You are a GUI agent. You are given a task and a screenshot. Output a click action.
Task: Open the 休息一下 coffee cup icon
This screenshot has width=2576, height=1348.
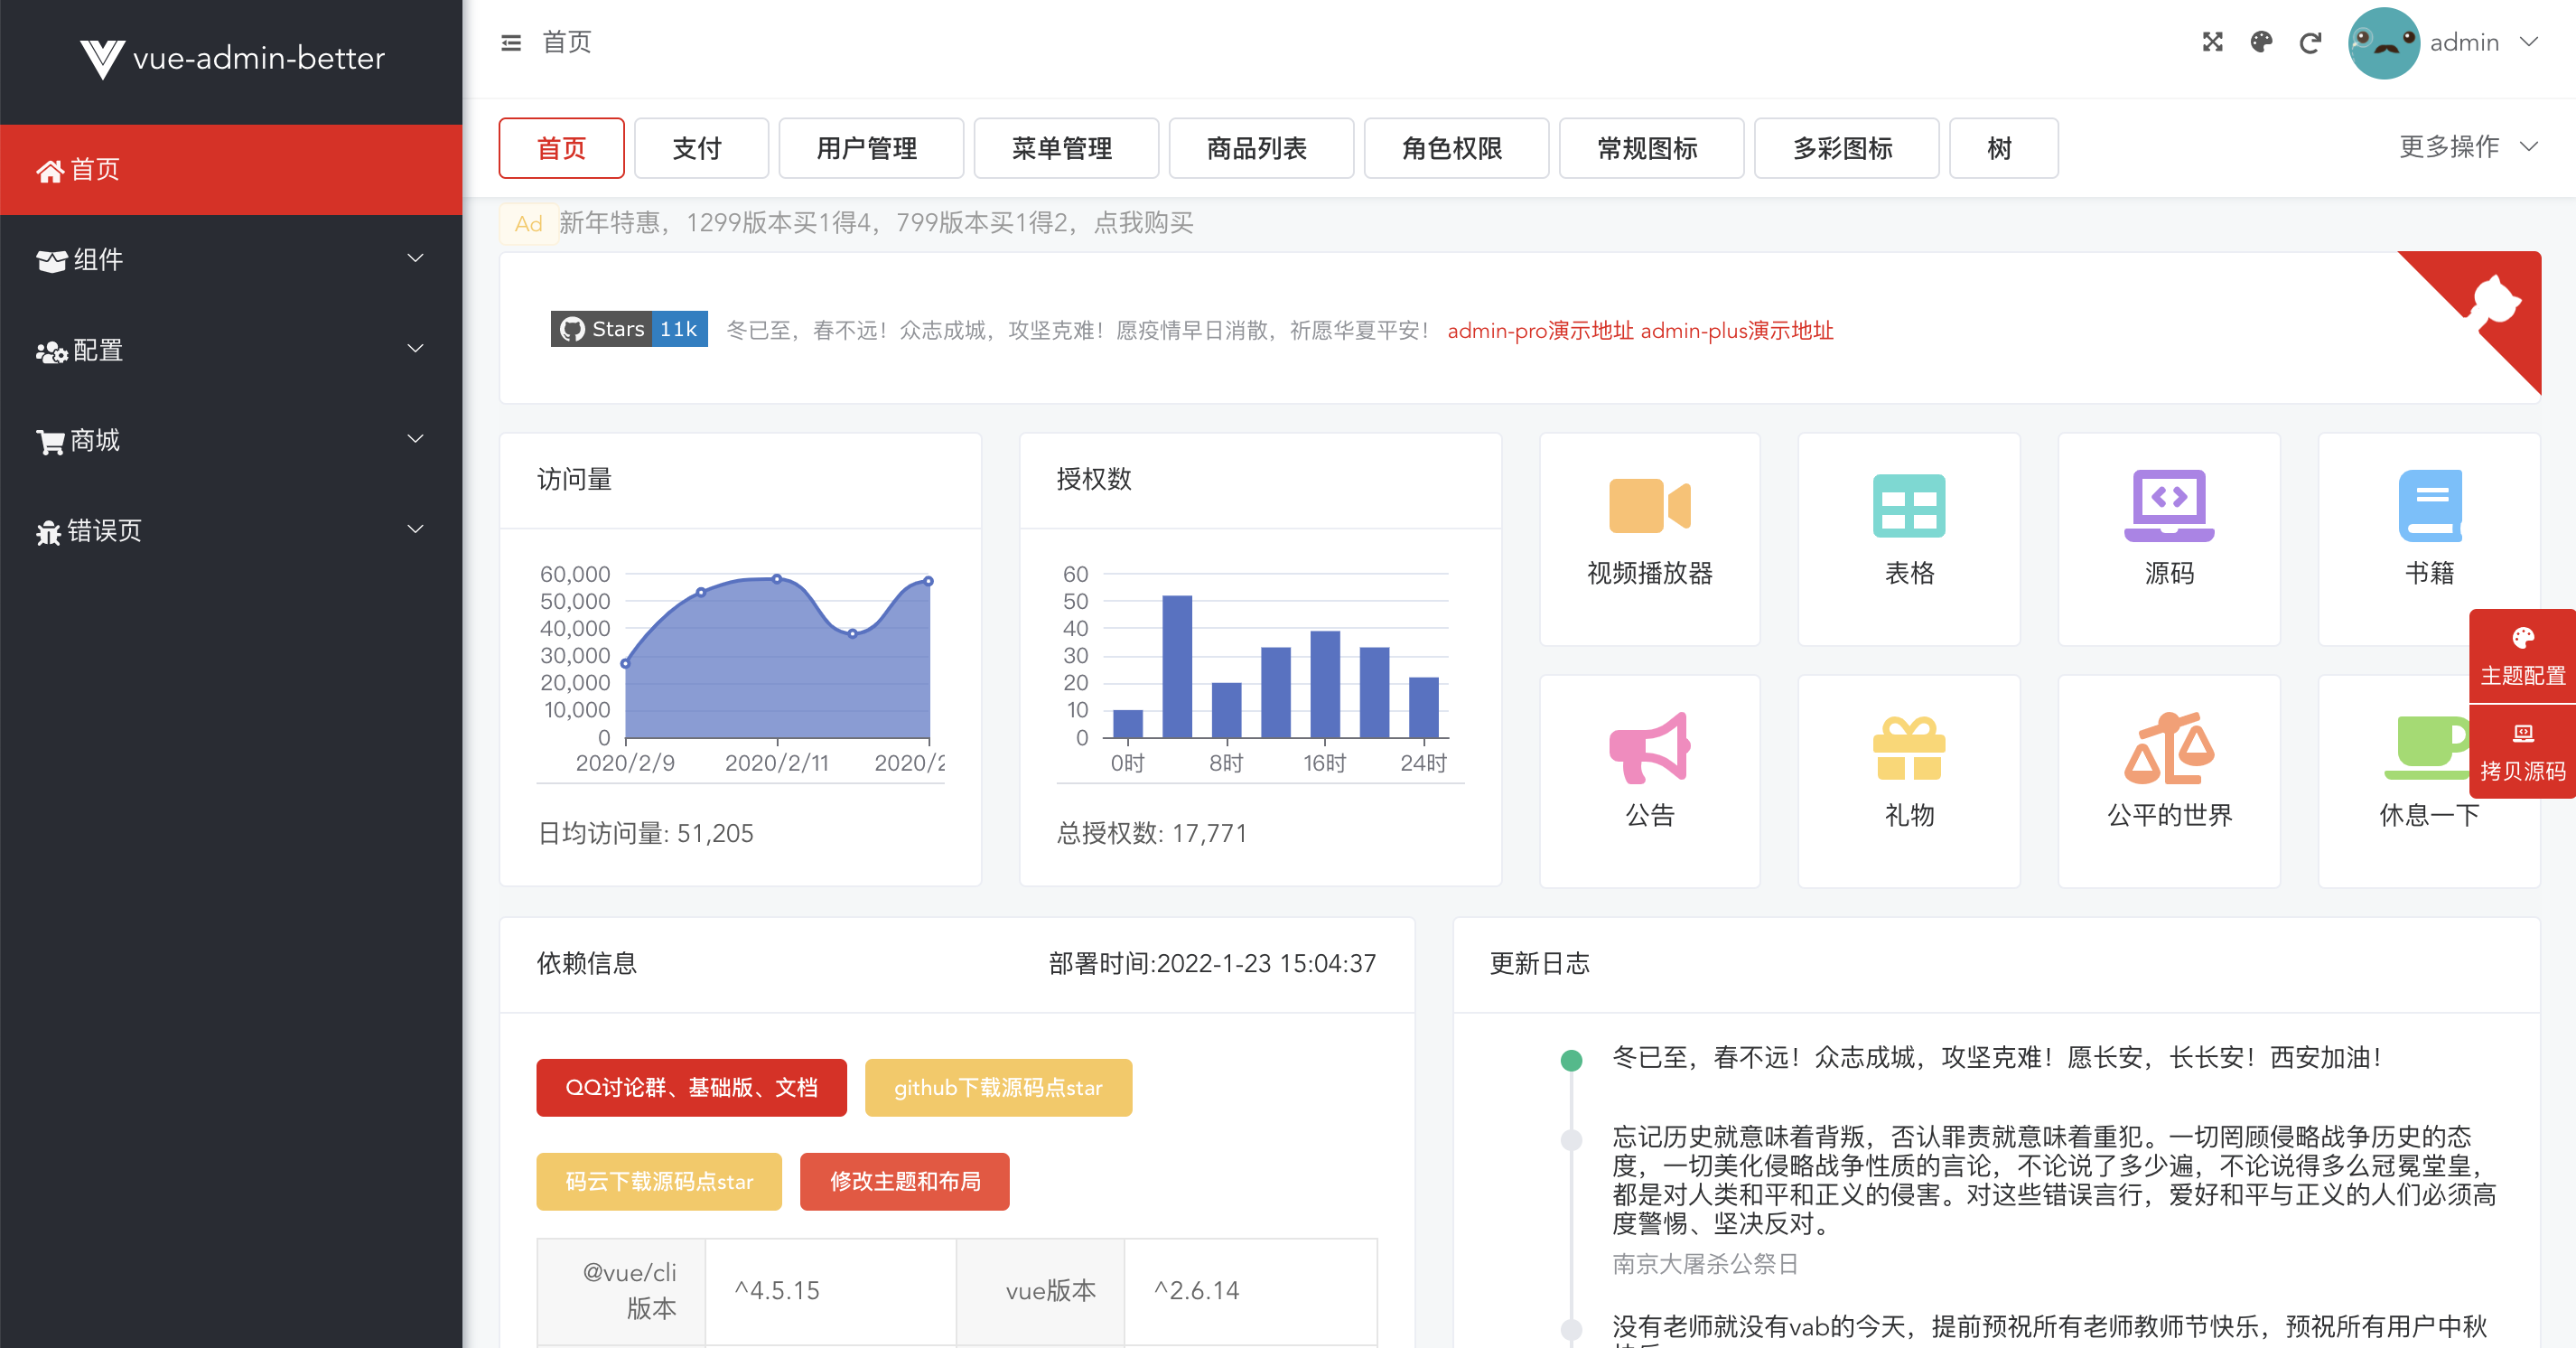click(2428, 747)
